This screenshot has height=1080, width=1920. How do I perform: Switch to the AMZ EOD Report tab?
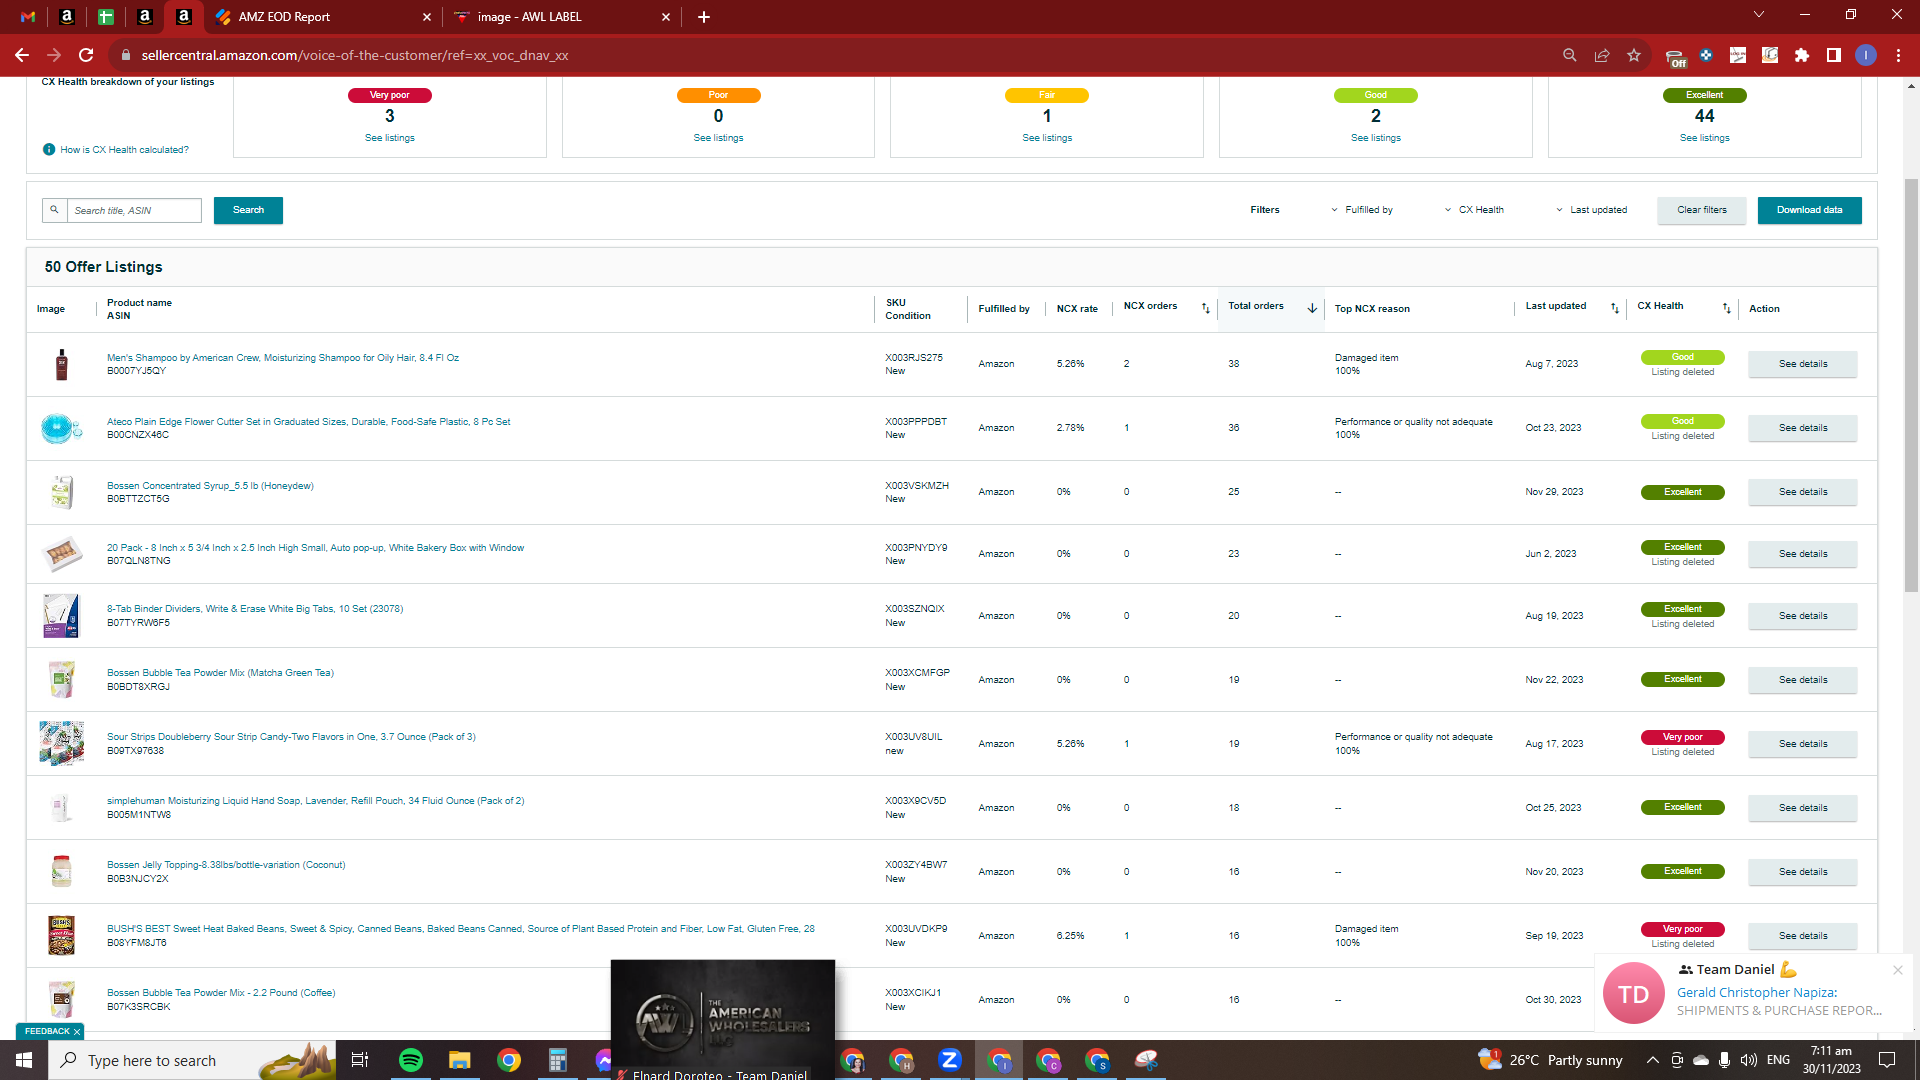(x=323, y=17)
